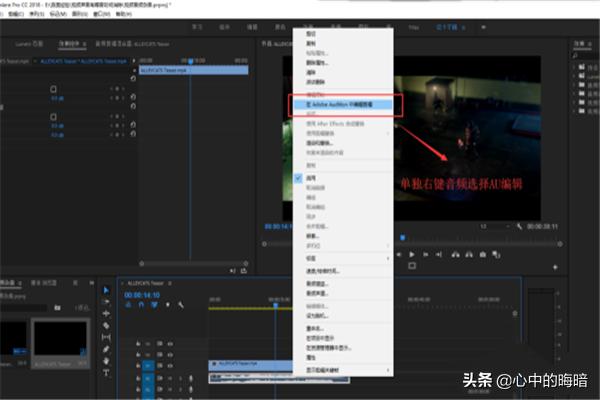Viewport: 600px width, 400px height.
Task: Select the Razor tool
Action: point(106,325)
